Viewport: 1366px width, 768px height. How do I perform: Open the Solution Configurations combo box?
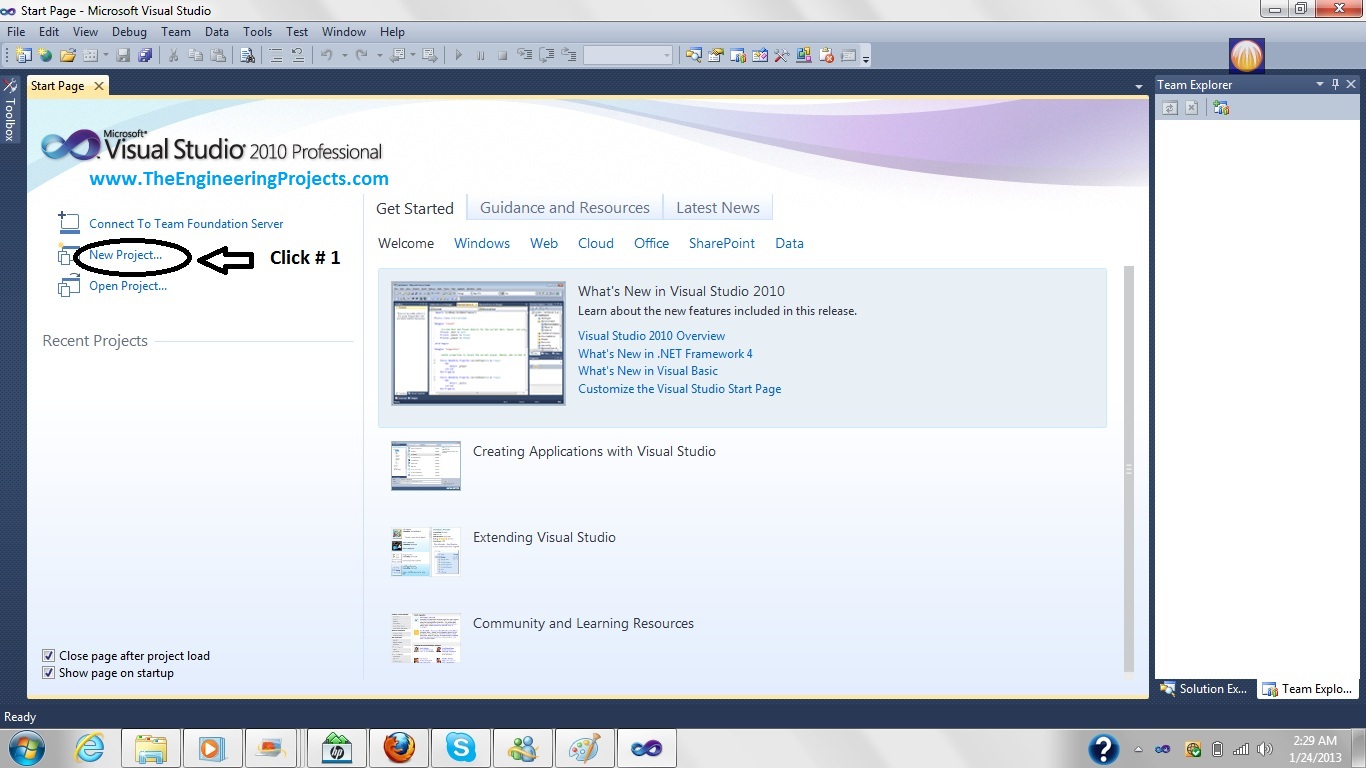tap(628, 55)
